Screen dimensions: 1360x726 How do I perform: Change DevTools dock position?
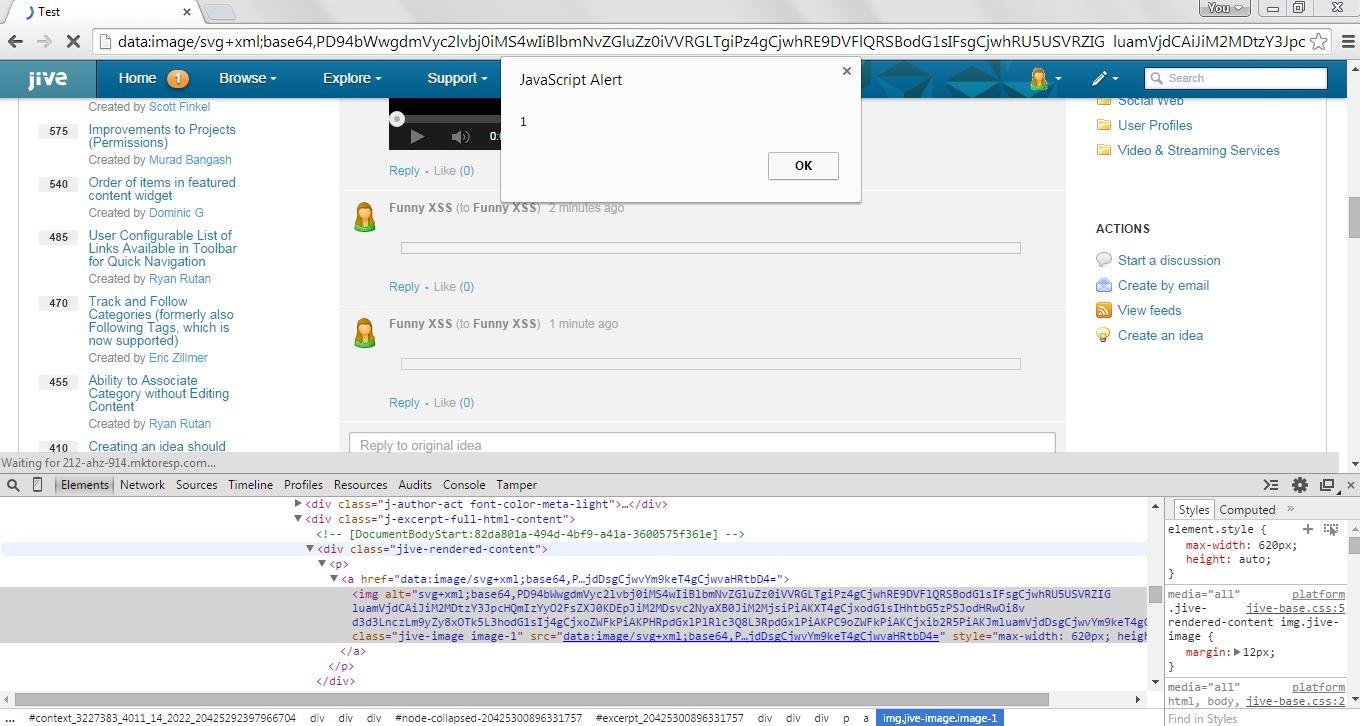click(1327, 485)
